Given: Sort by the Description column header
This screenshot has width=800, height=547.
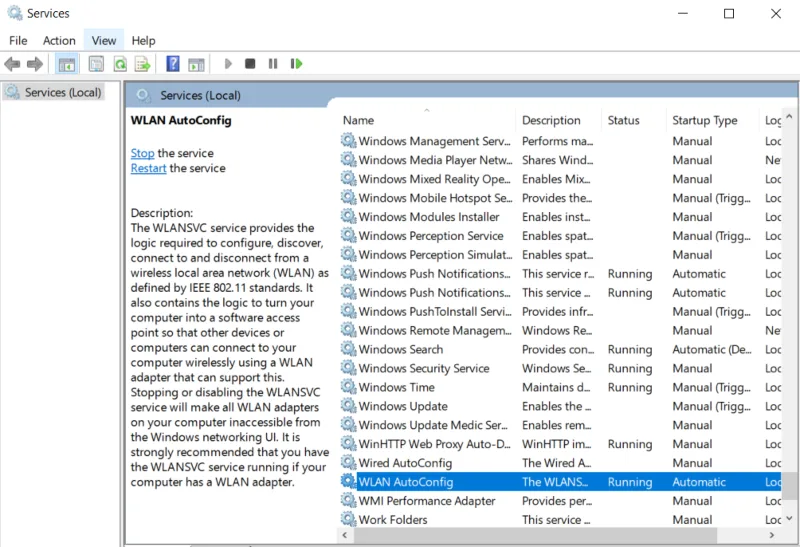Looking at the screenshot, I should 551,120.
